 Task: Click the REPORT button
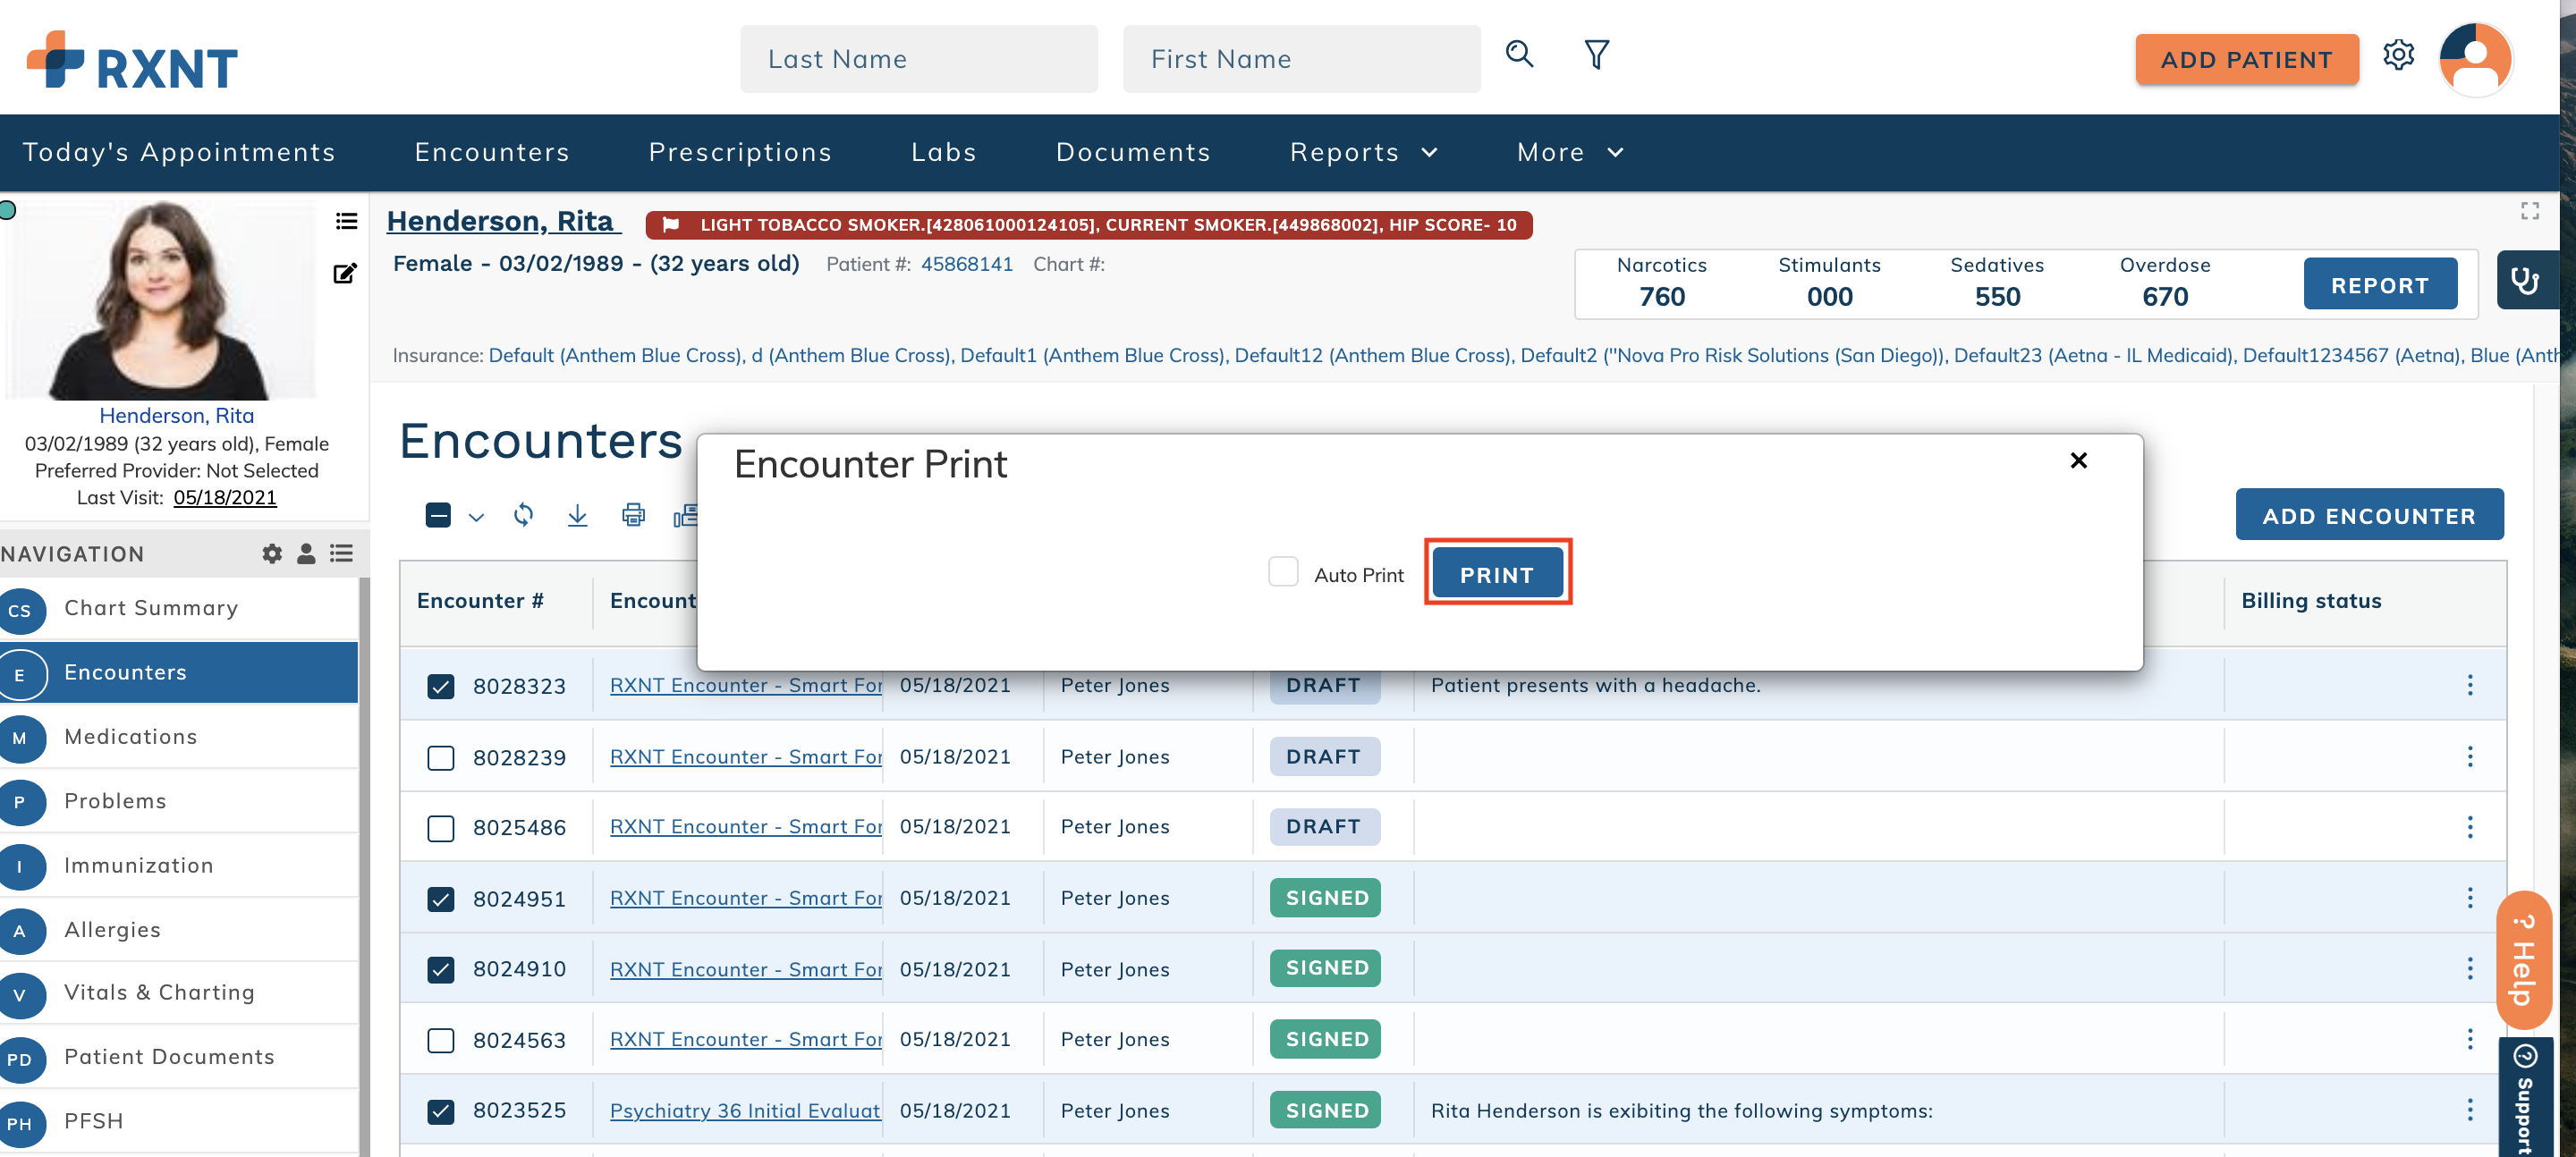[2380, 284]
